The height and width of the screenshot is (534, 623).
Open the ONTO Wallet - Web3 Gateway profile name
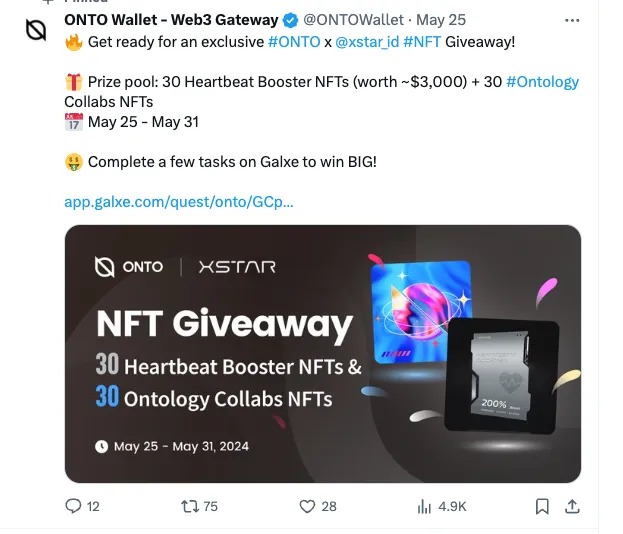tap(170, 20)
